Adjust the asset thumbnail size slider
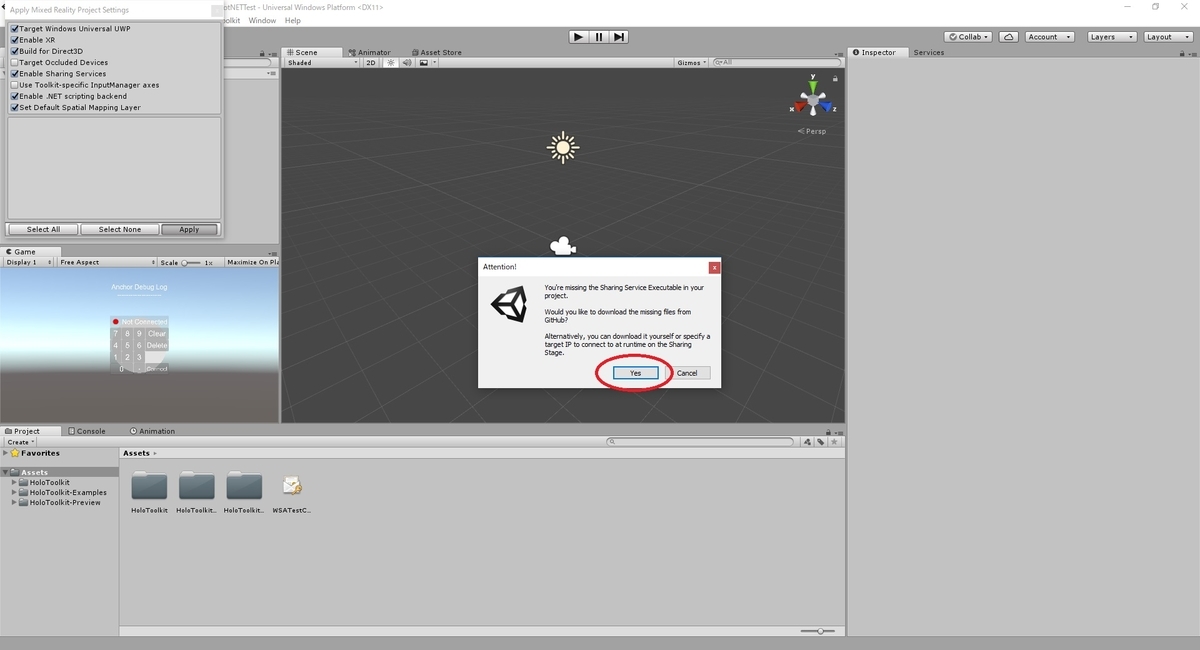 pos(819,631)
